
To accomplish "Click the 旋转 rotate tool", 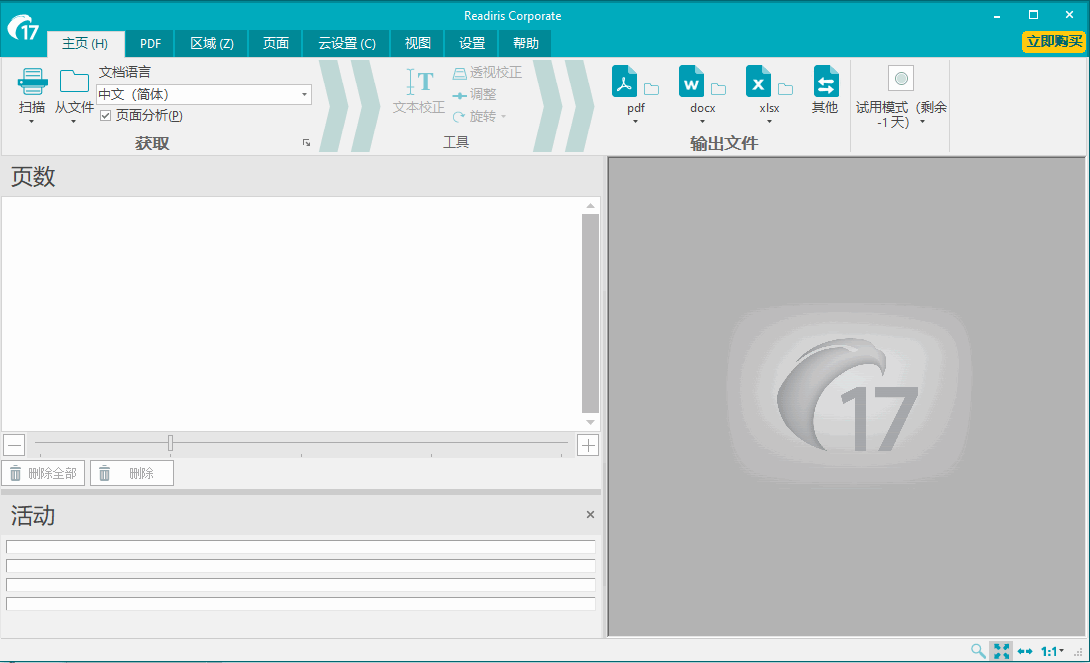I will (x=479, y=117).
